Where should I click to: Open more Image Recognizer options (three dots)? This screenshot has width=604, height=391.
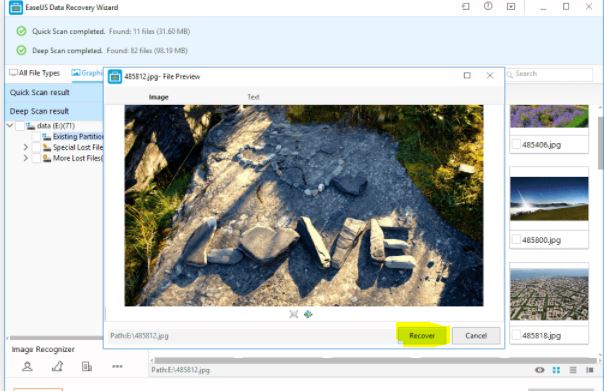[x=117, y=366]
